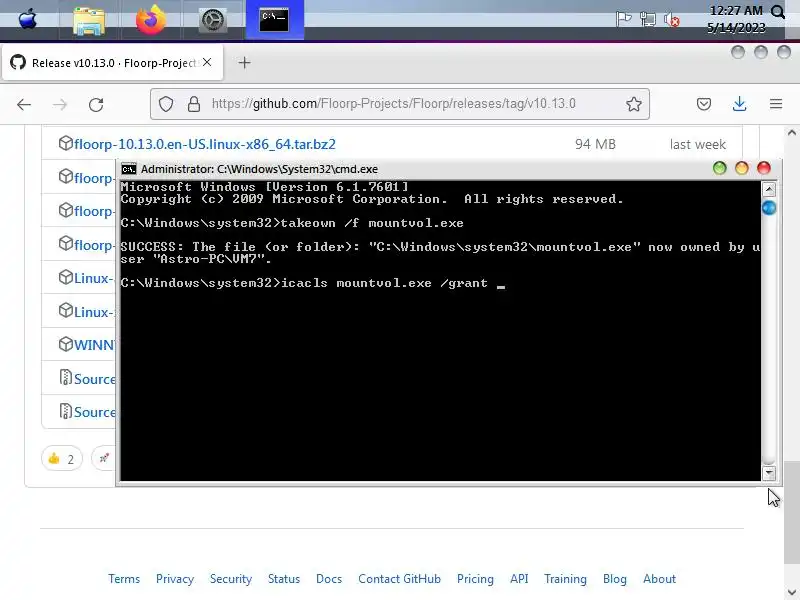The height and width of the screenshot is (600, 800).
Task: Select the cmd.exe taskbar button
Action: [274, 20]
